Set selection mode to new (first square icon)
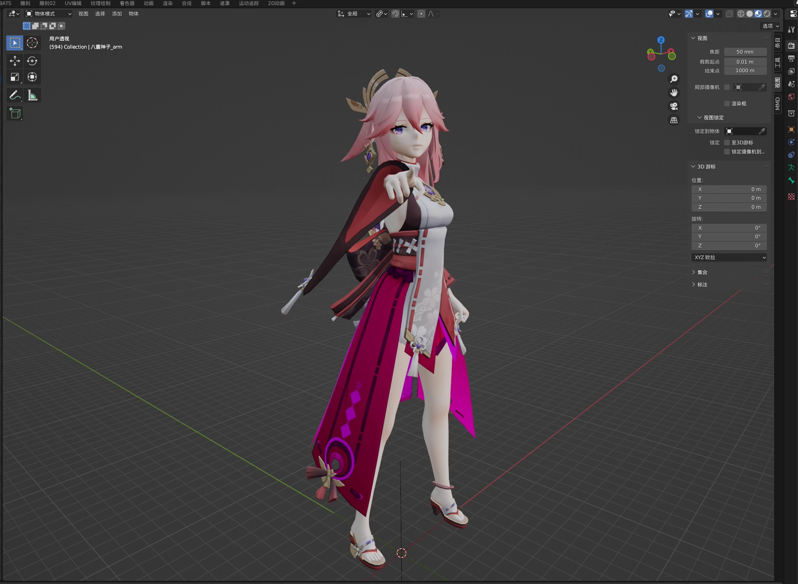The width and height of the screenshot is (798, 584). coord(26,26)
